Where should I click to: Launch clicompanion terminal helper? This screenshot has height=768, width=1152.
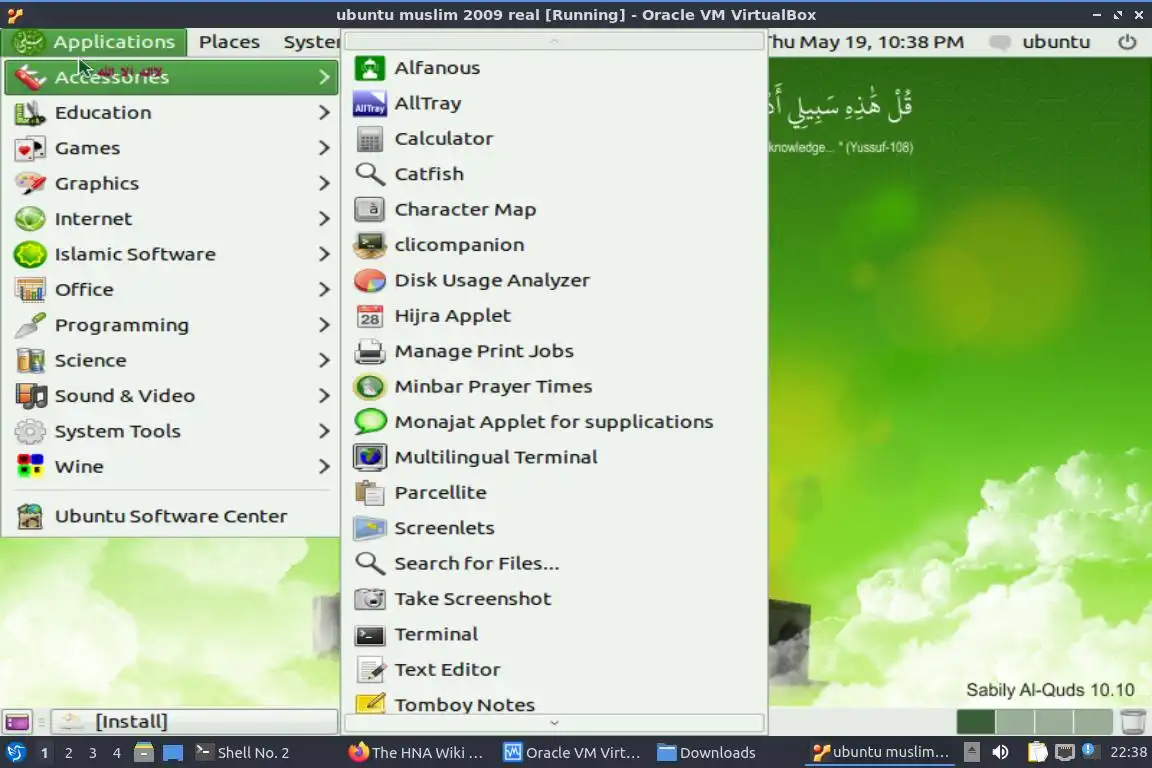pos(554,245)
